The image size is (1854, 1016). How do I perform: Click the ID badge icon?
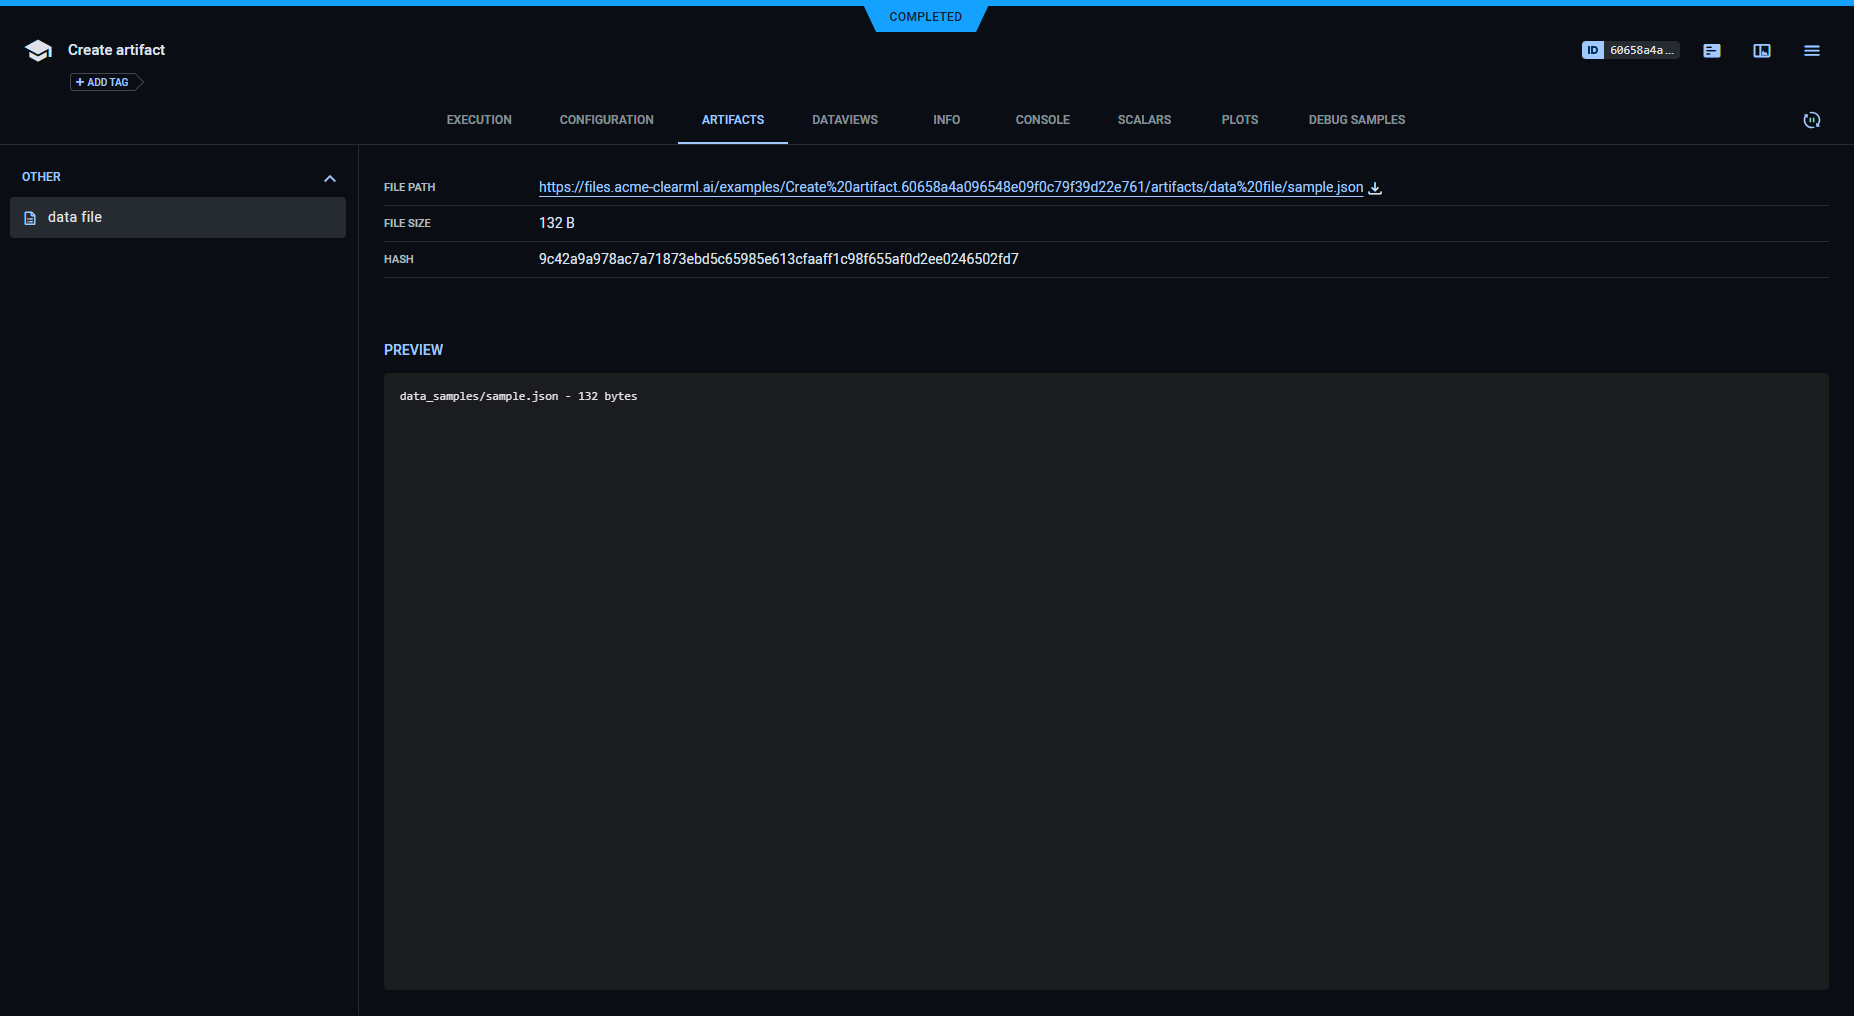point(1594,49)
